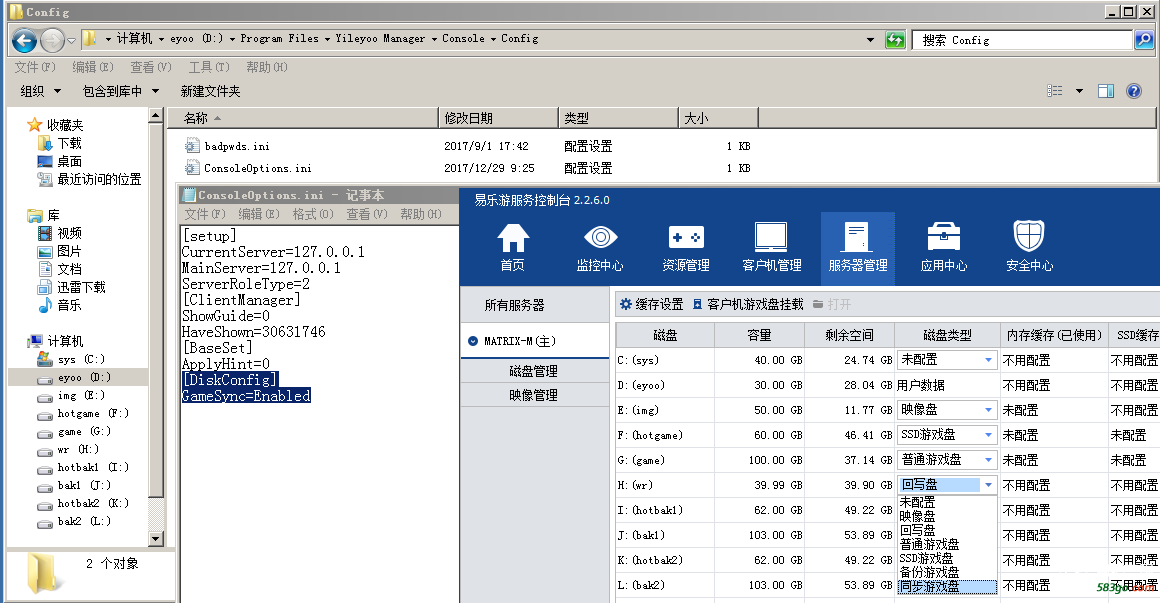Click the 搜索 Config search field
1160x603 pixels.
click(x=1020, y=40)
